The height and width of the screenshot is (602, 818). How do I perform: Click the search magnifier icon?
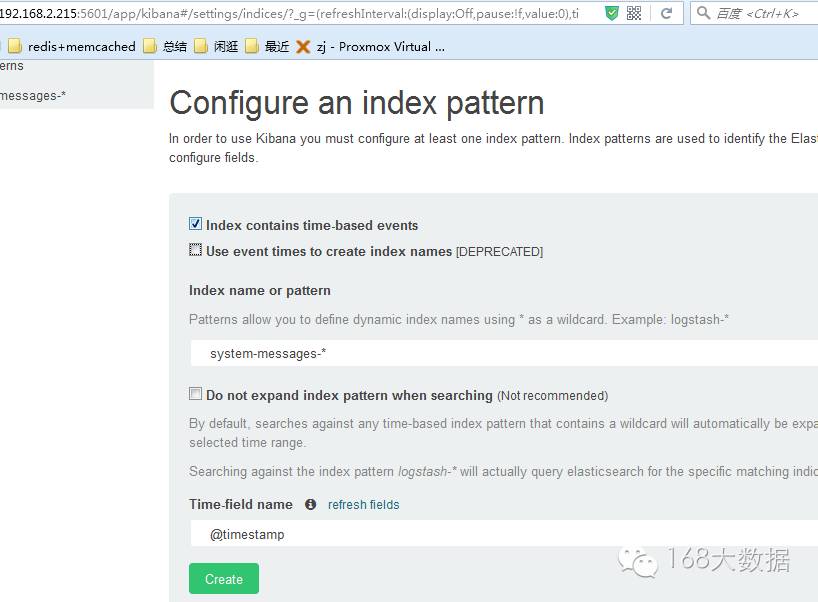pyautogui.click(x=703, y=13)
